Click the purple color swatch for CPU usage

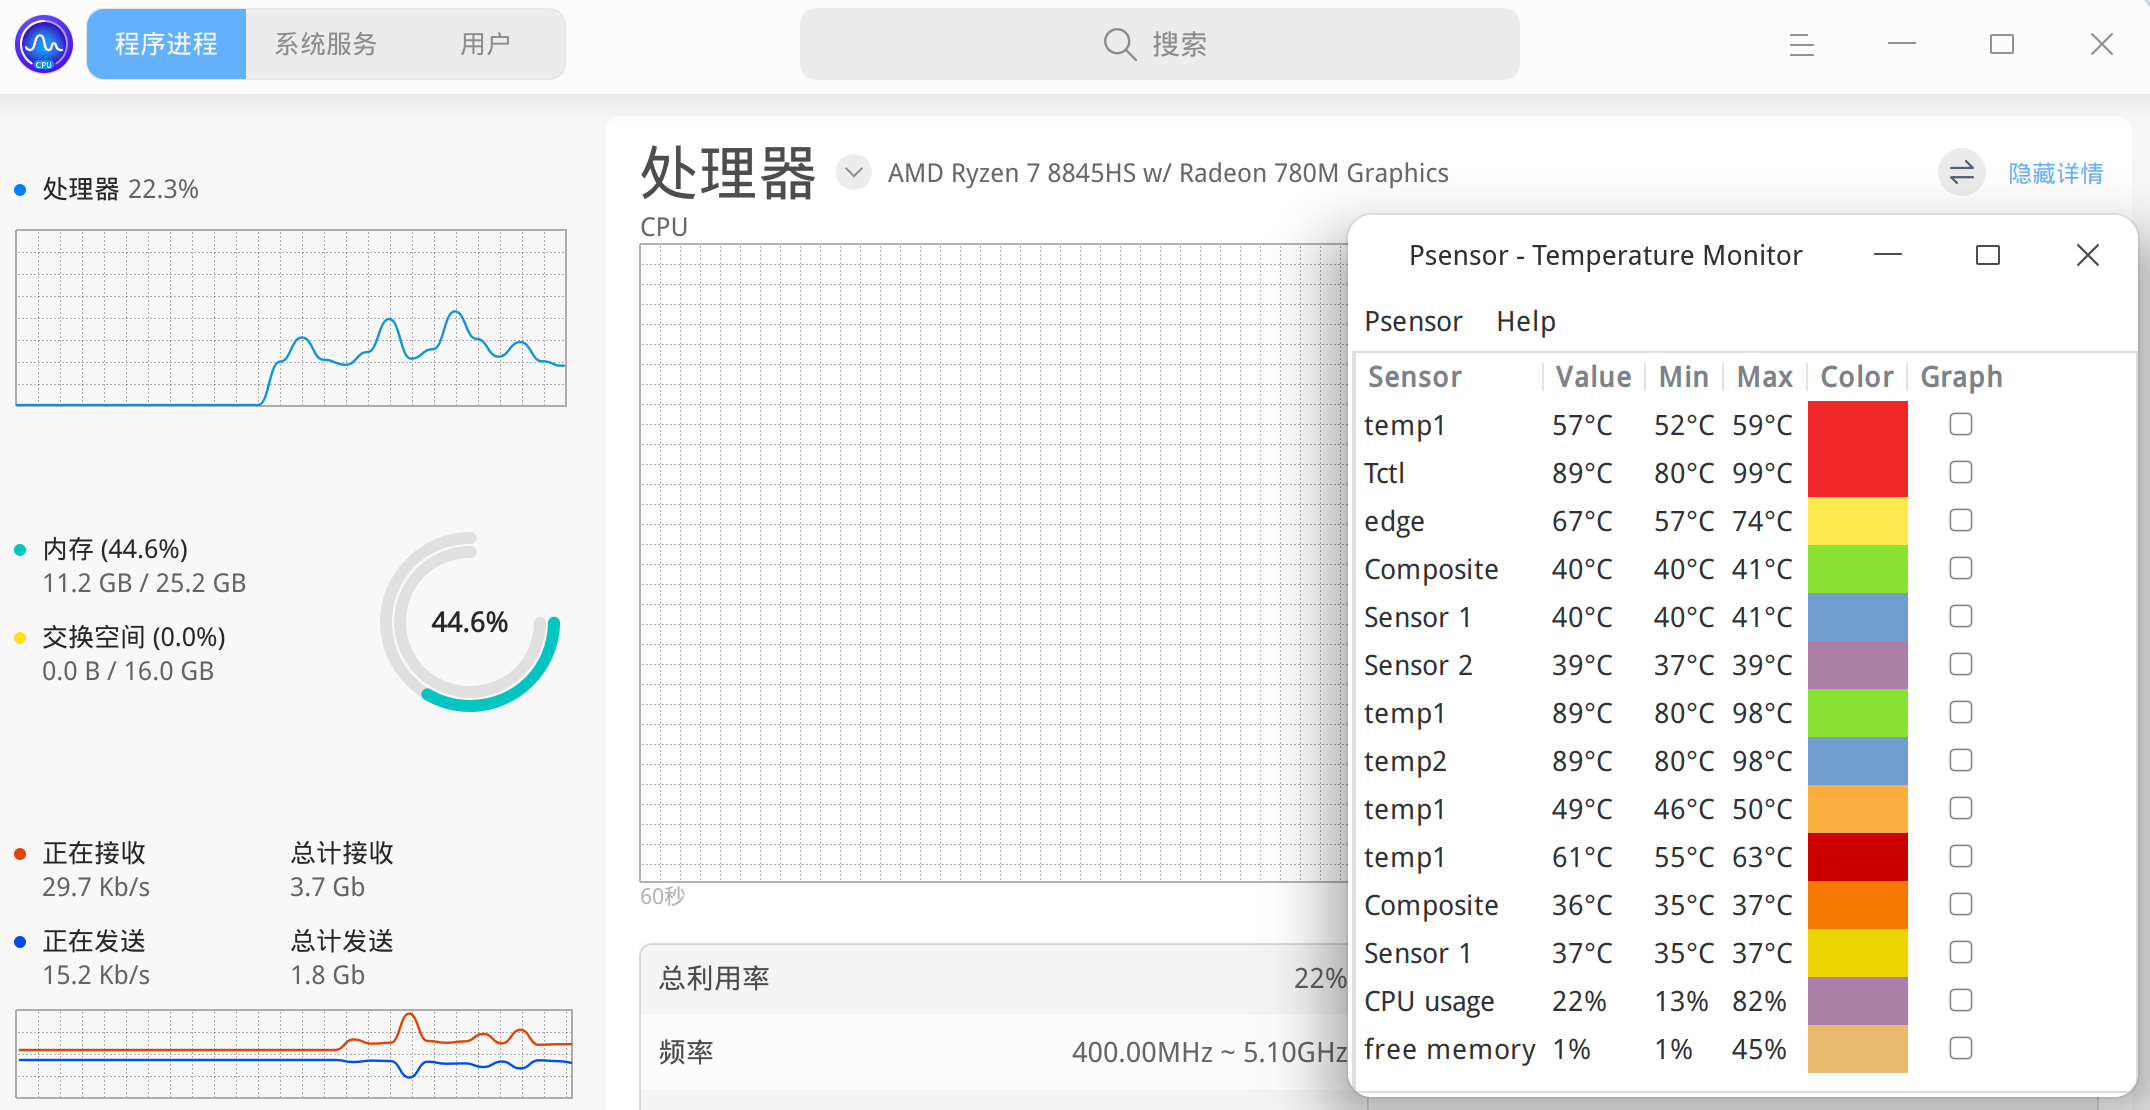pyautogui.click(x=1858, y=1001)
